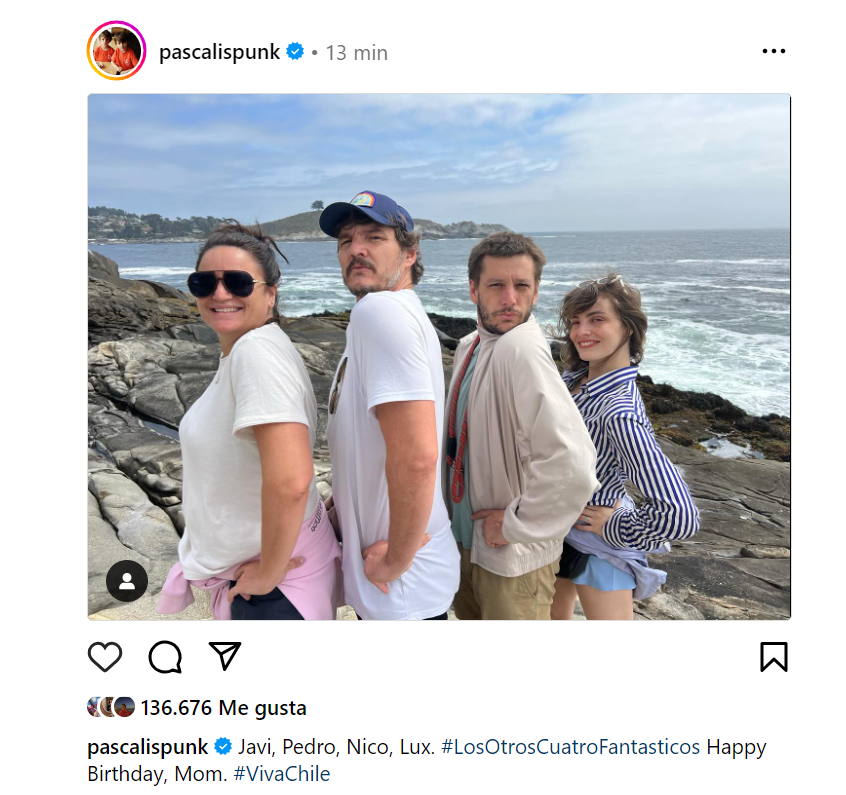The width and height of the screenshot is (846, 795).
Task: View the 136.676 Me gusta likes list
Action: [x=223, y=708]
